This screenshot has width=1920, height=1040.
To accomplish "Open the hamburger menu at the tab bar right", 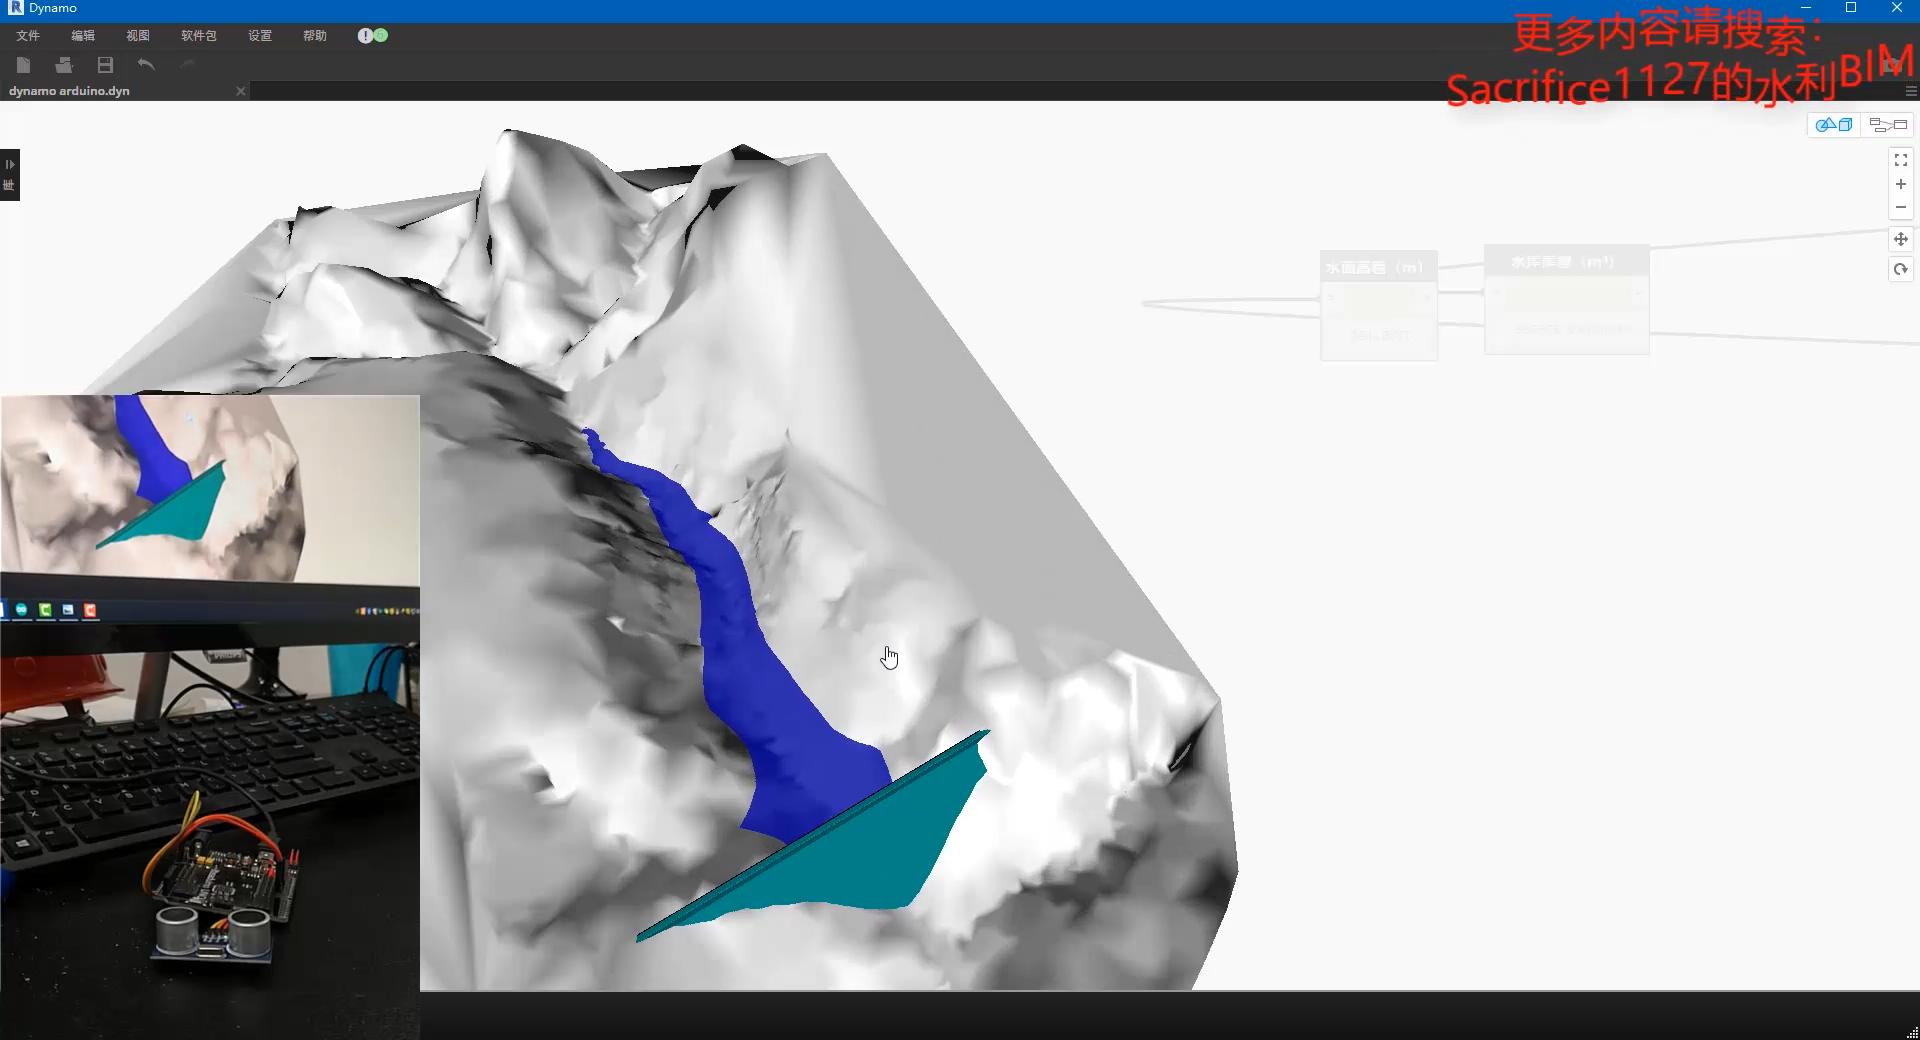I will [1910, 91].
